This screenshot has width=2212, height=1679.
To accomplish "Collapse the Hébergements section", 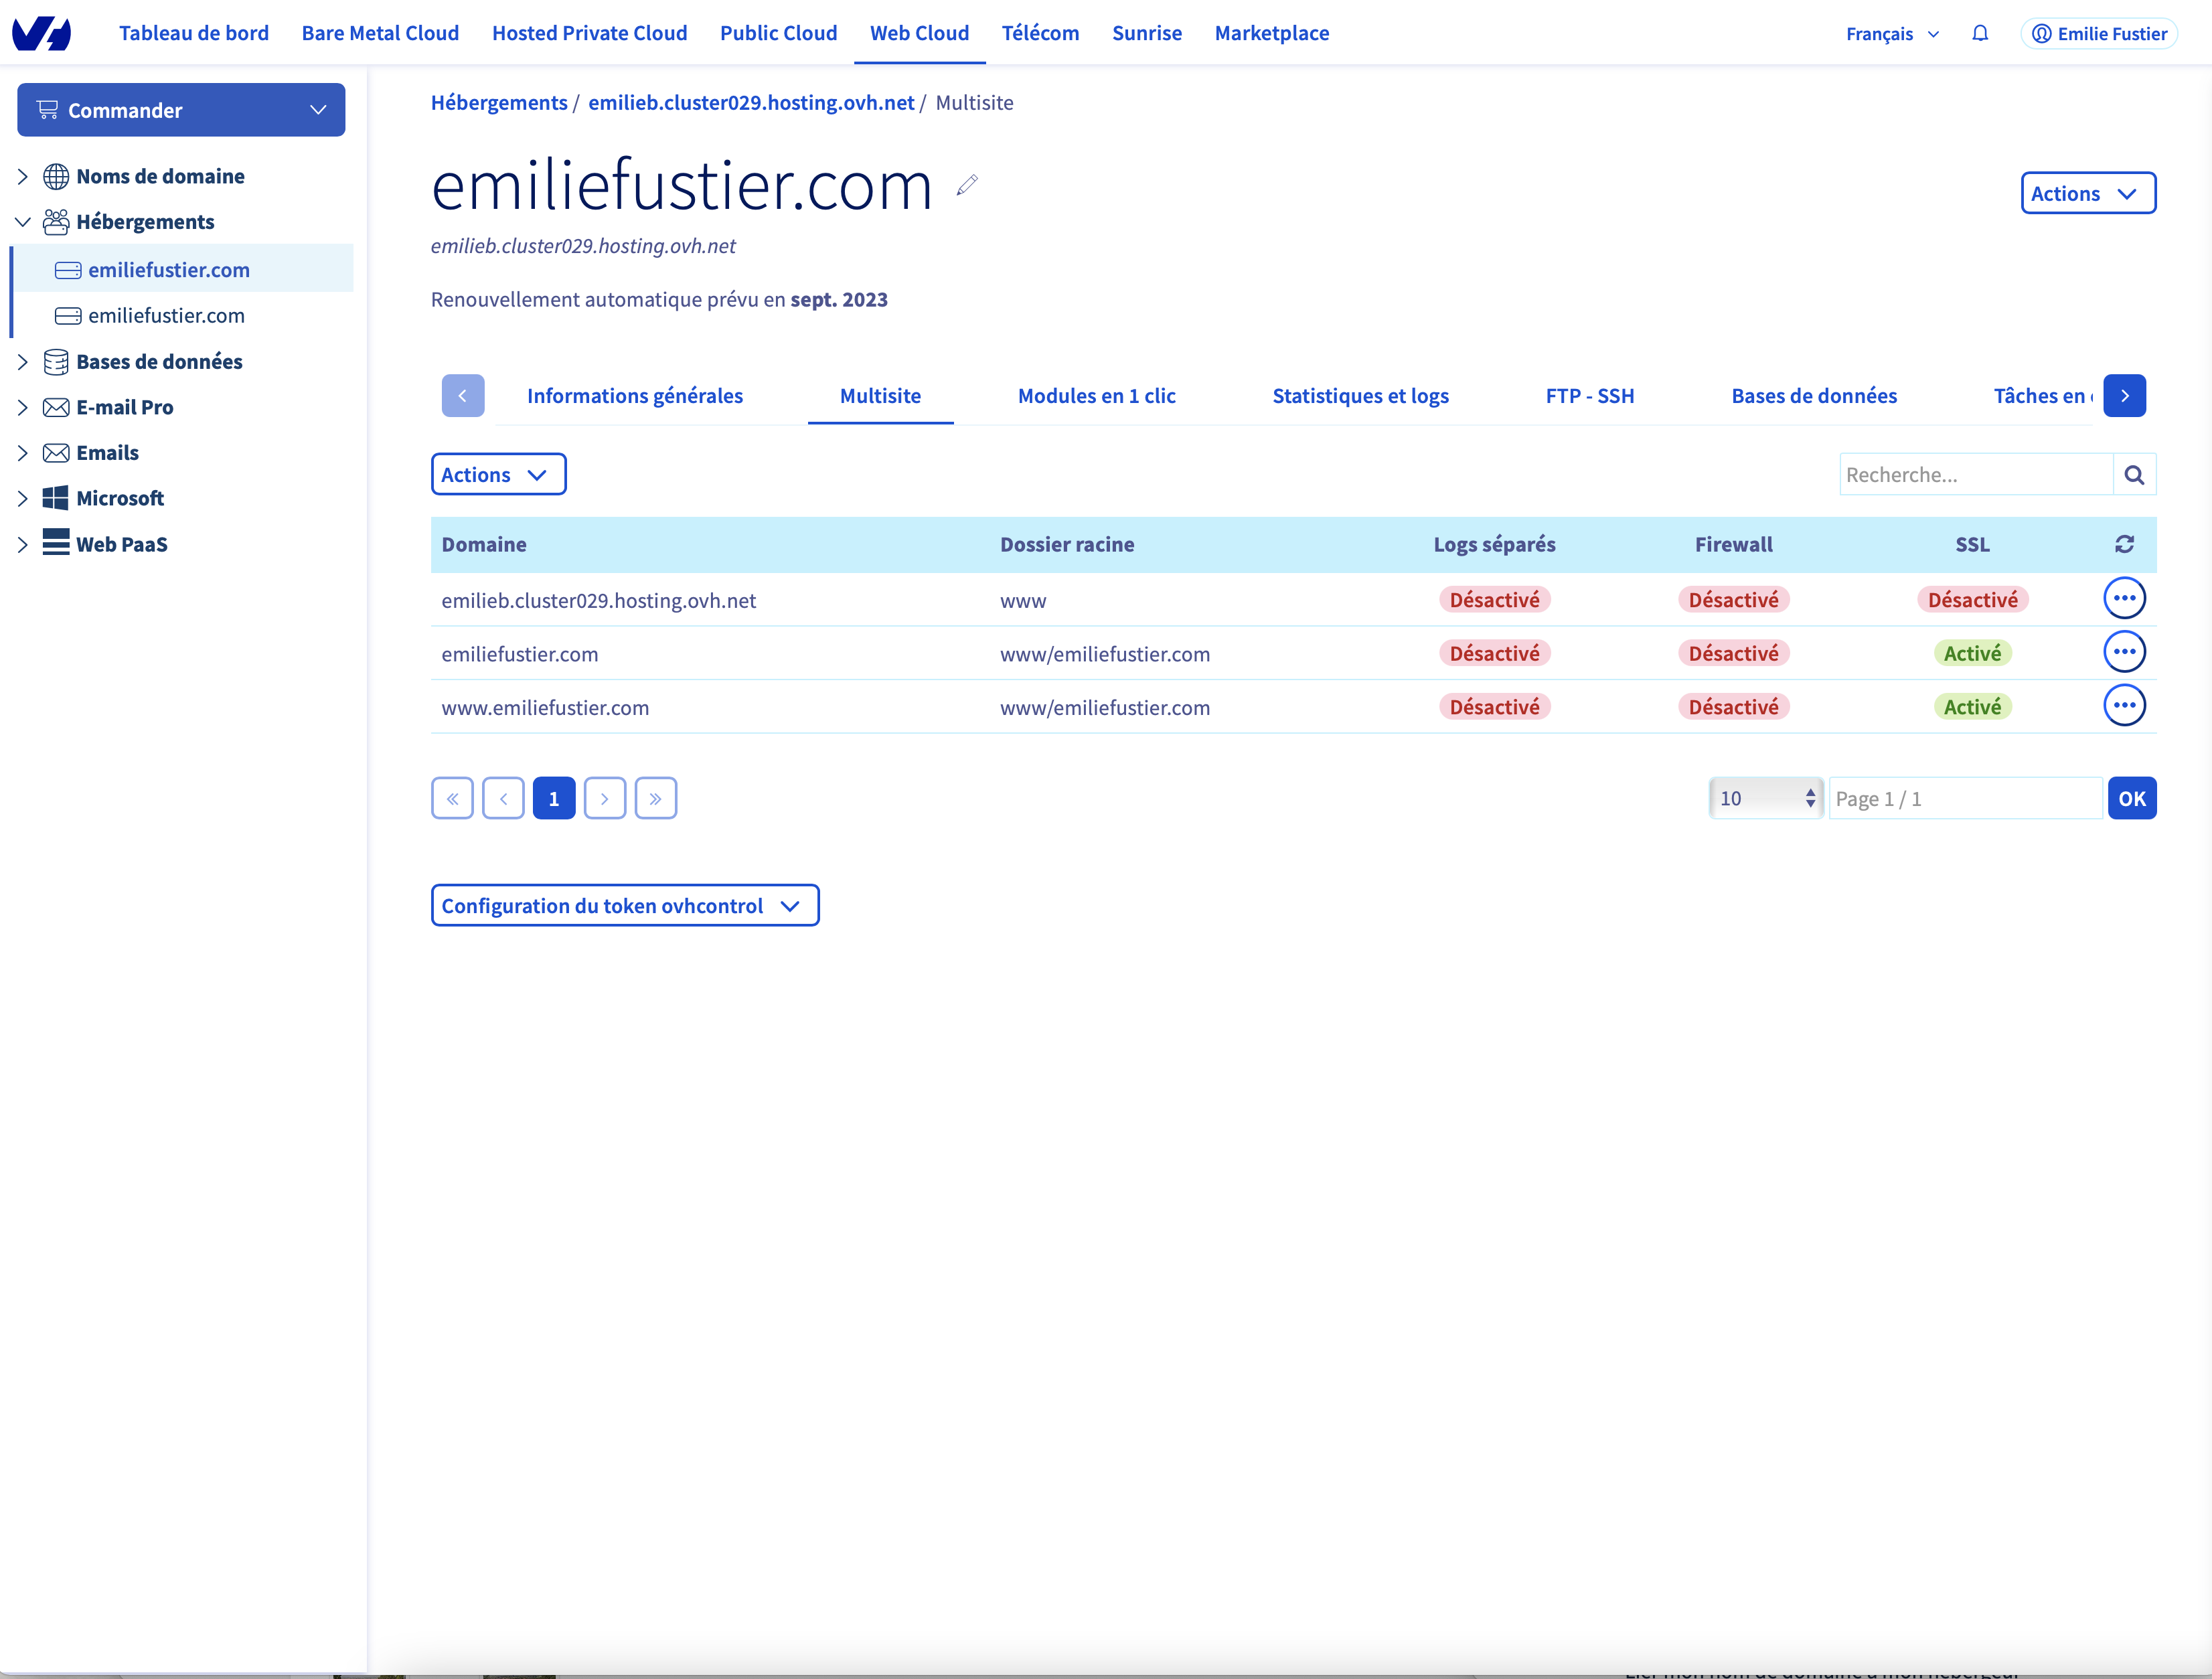I will coord(23,222).
